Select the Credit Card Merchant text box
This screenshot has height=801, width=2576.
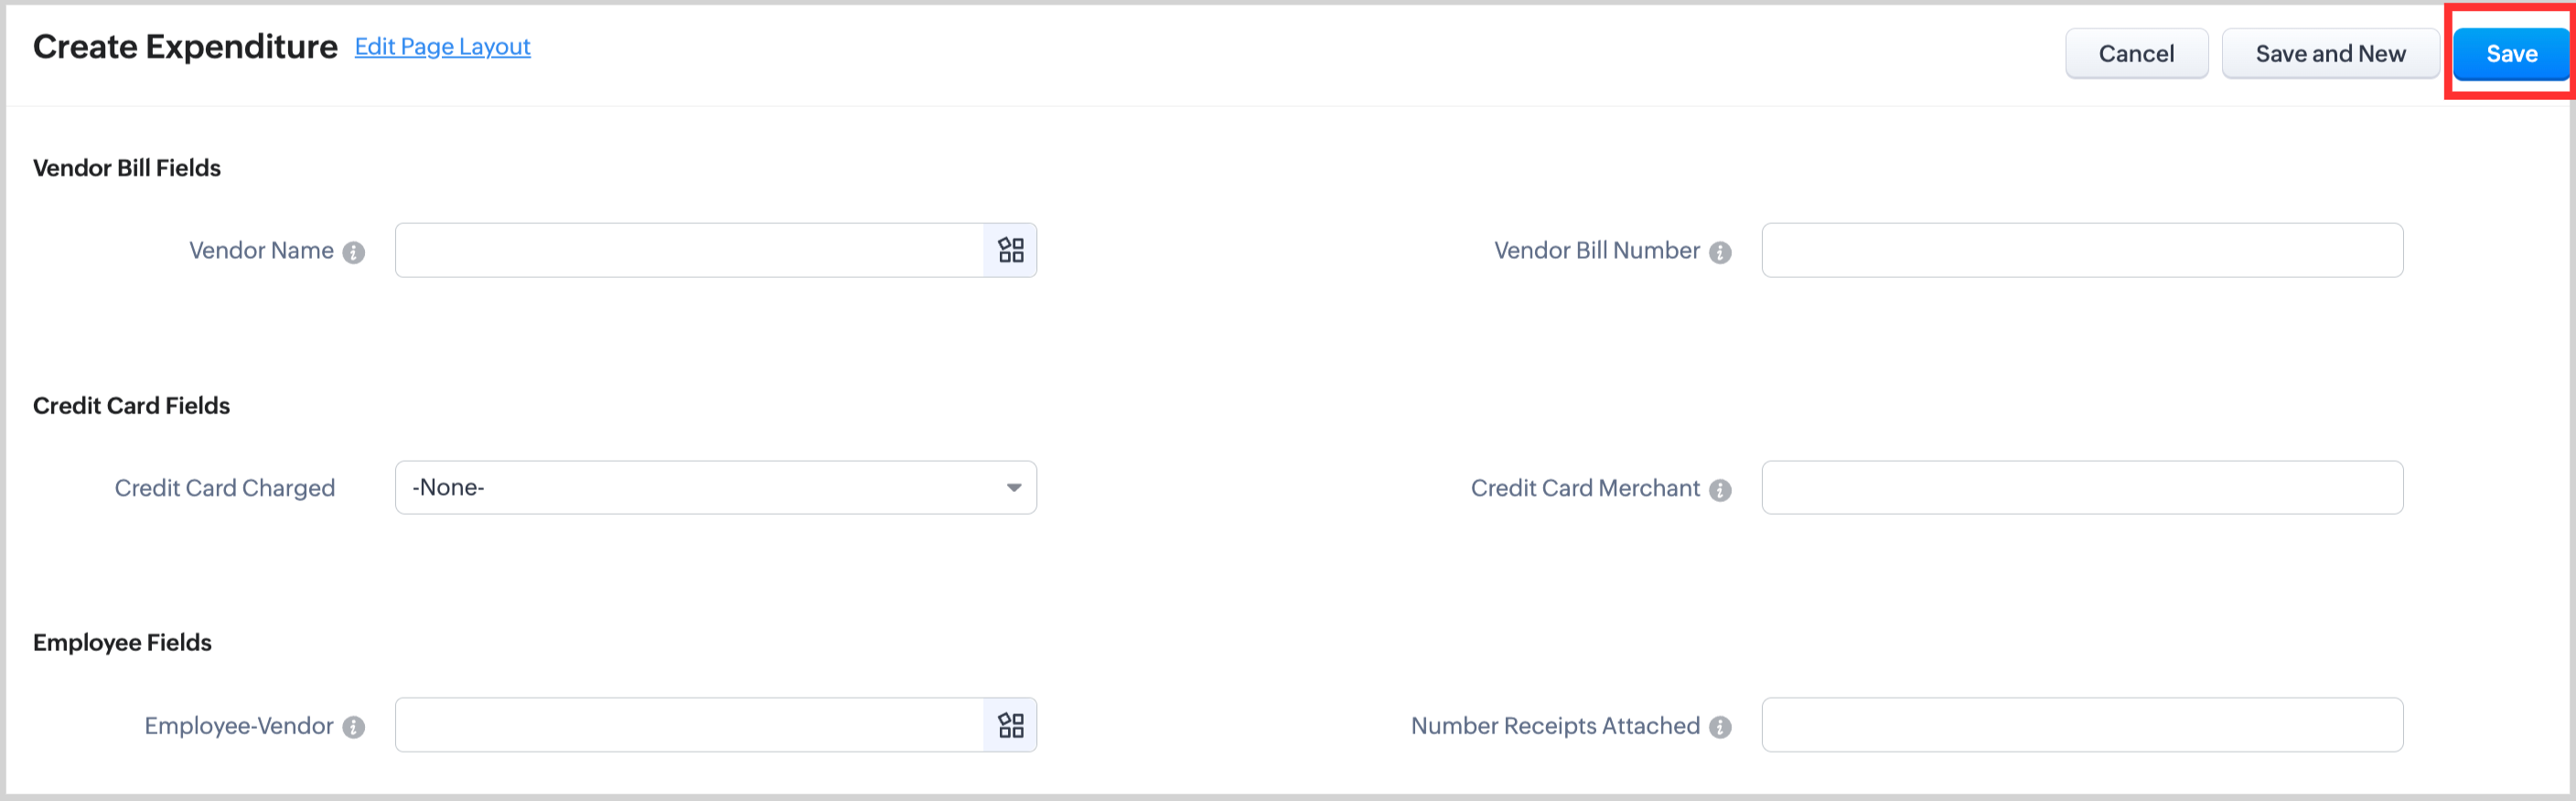[x=2082, y=488]
